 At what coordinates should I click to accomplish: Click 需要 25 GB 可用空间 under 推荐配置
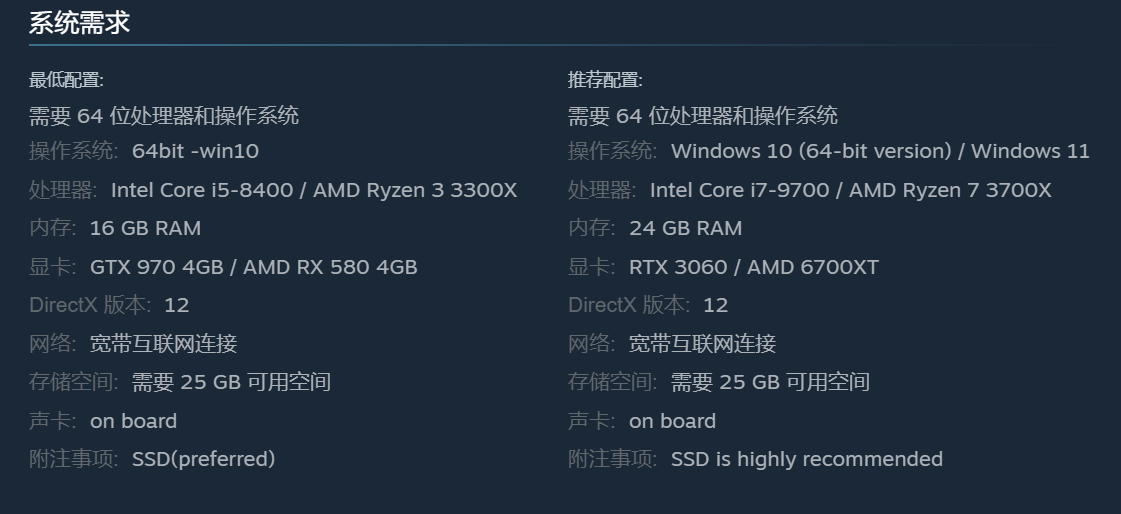pos(770,382)
